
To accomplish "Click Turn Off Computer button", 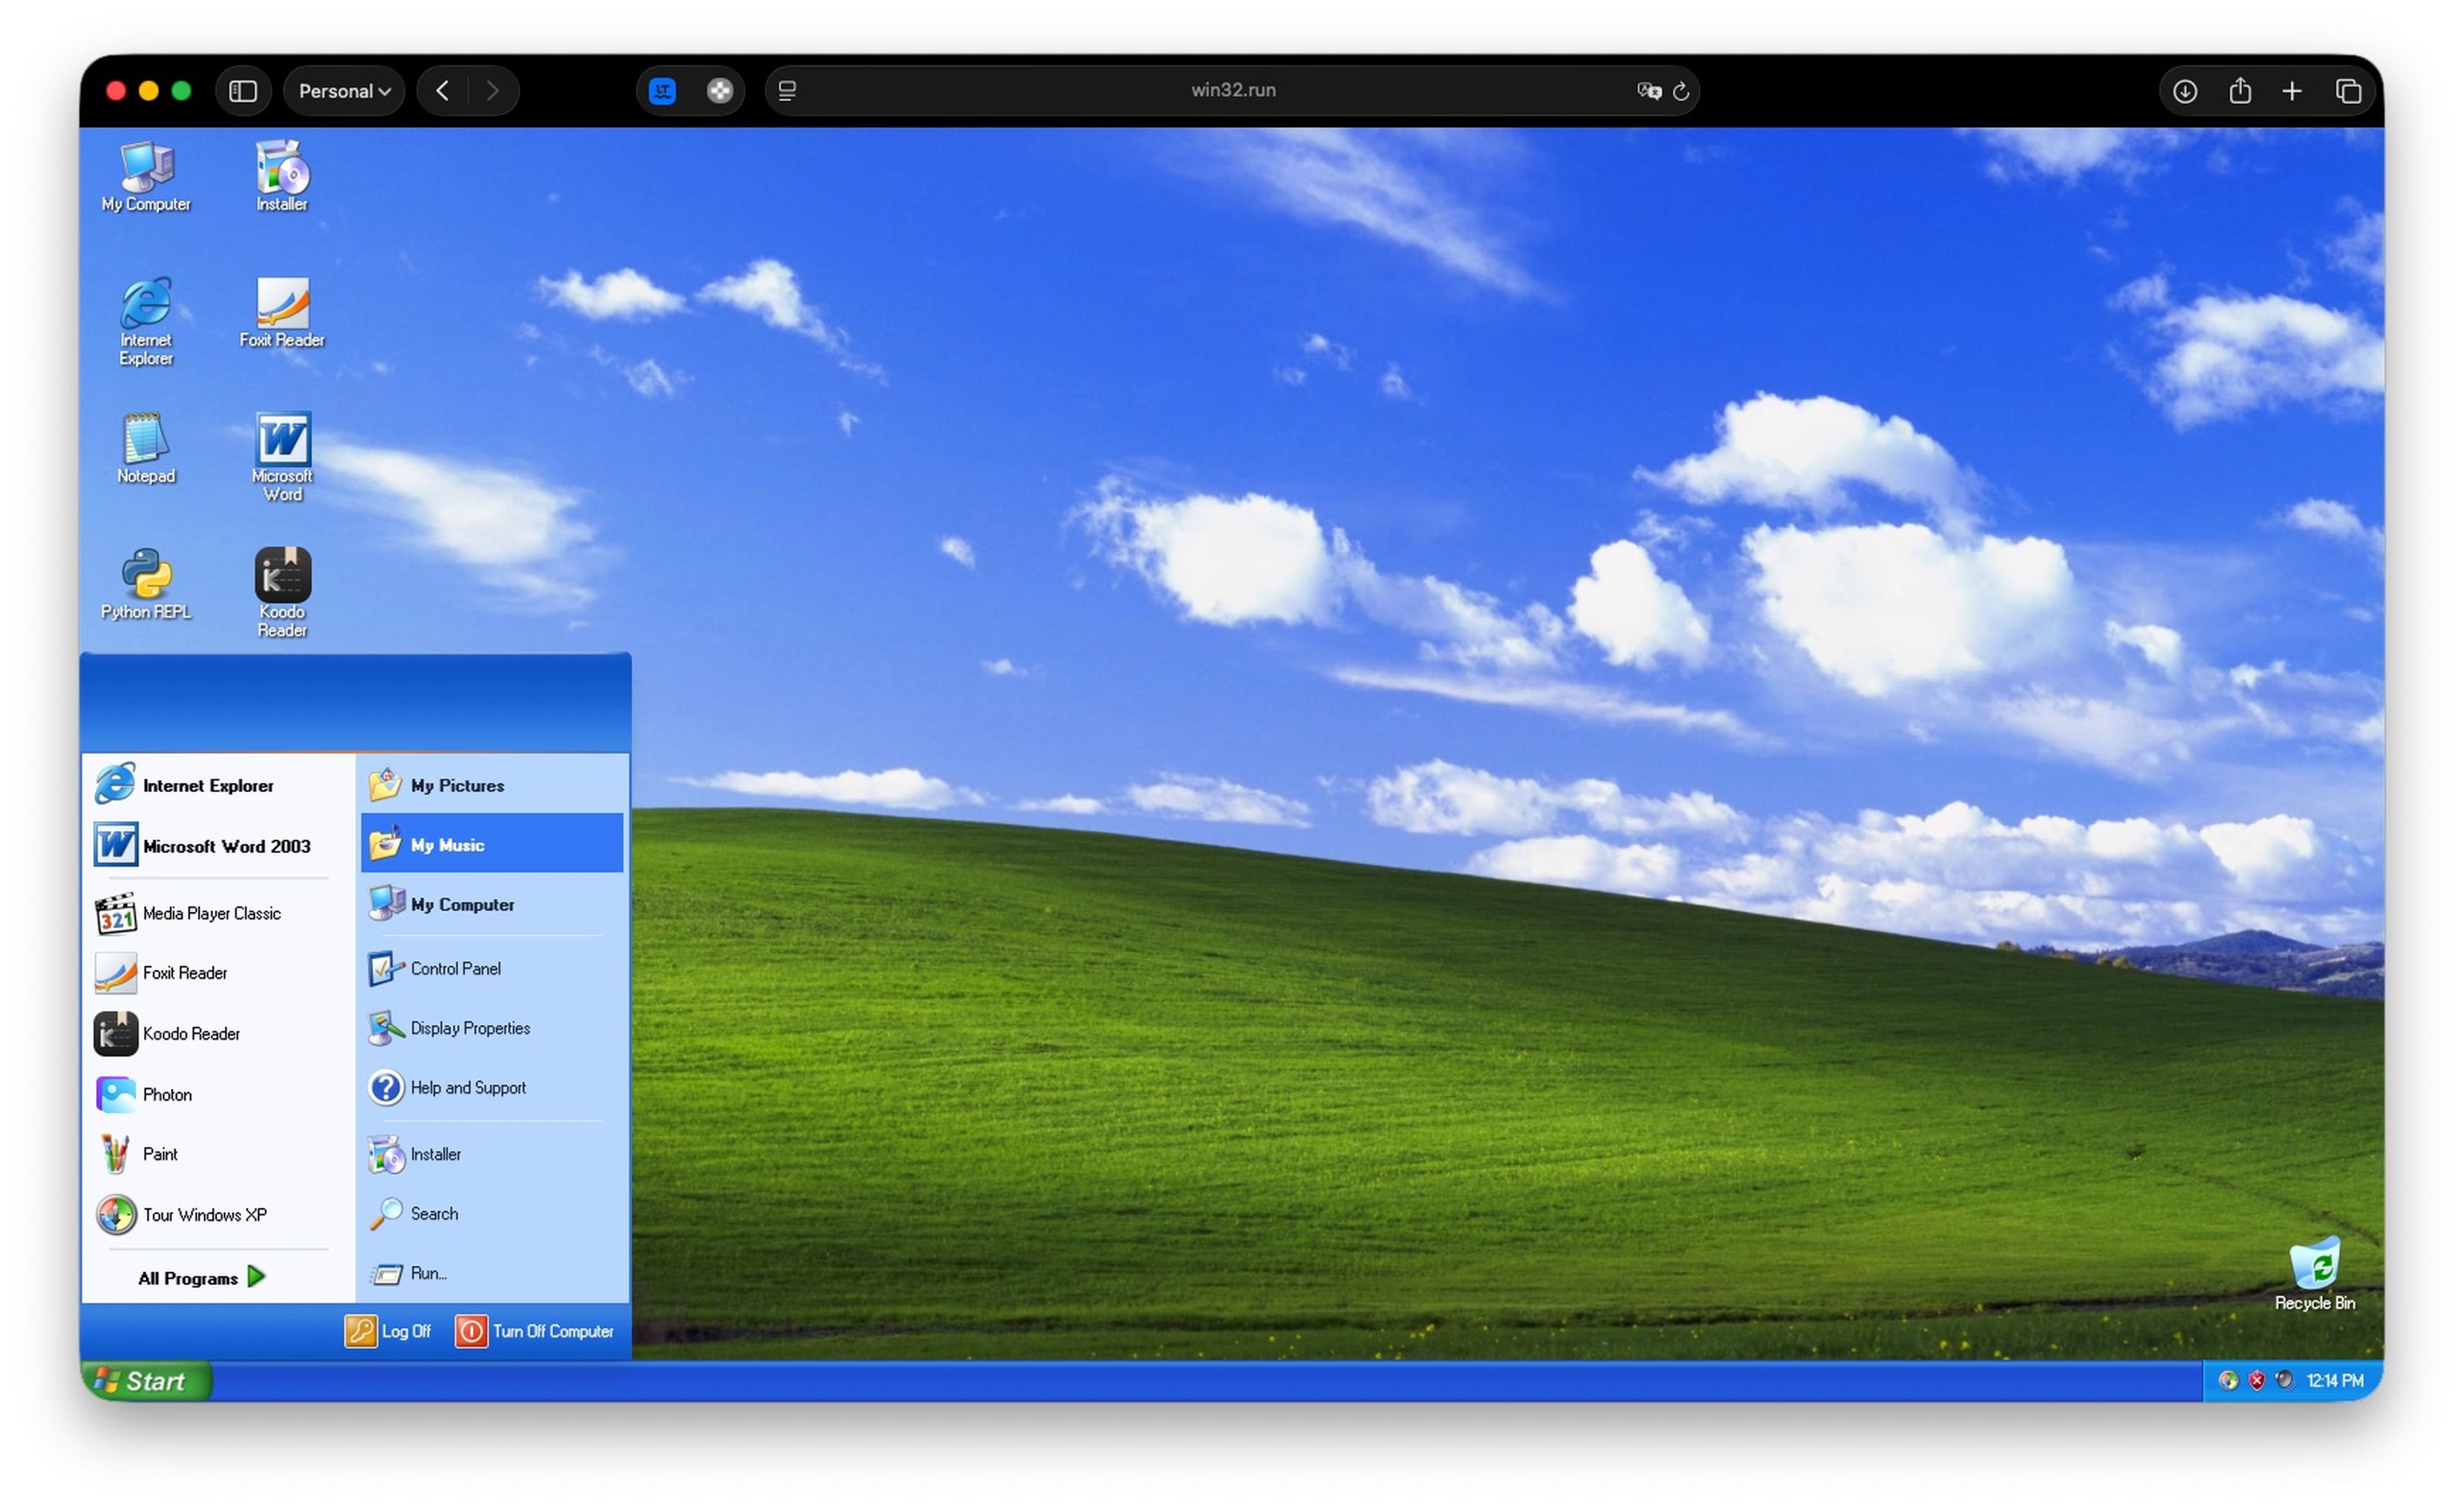I will 535,1332.
